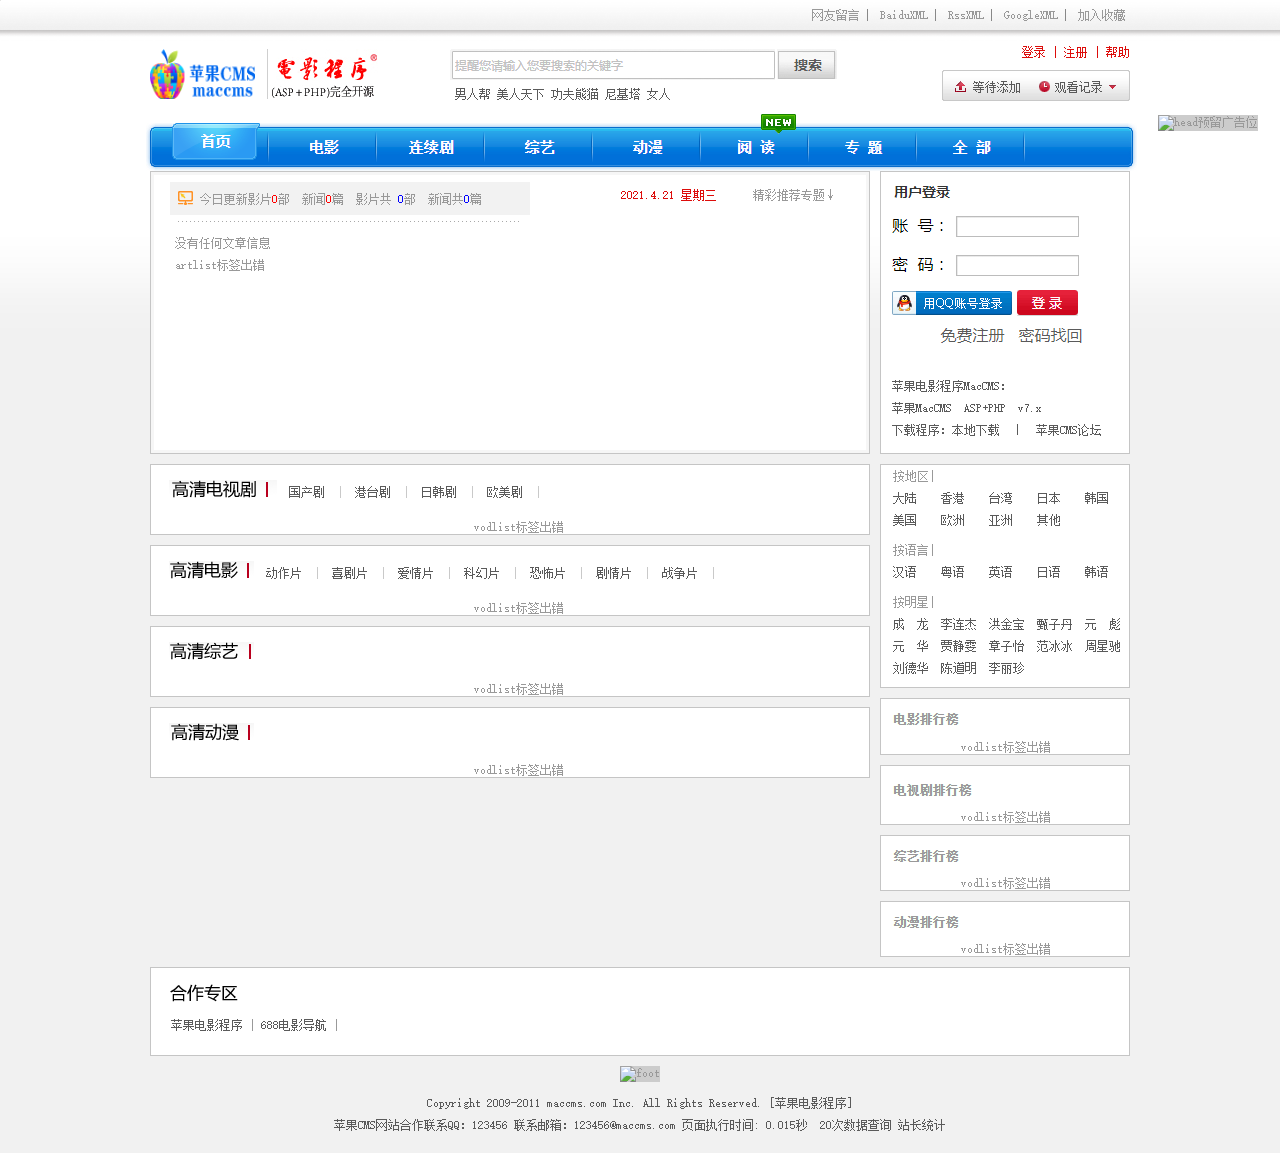
Task: Filter by star 周星驰
Action: (1102, 646)
